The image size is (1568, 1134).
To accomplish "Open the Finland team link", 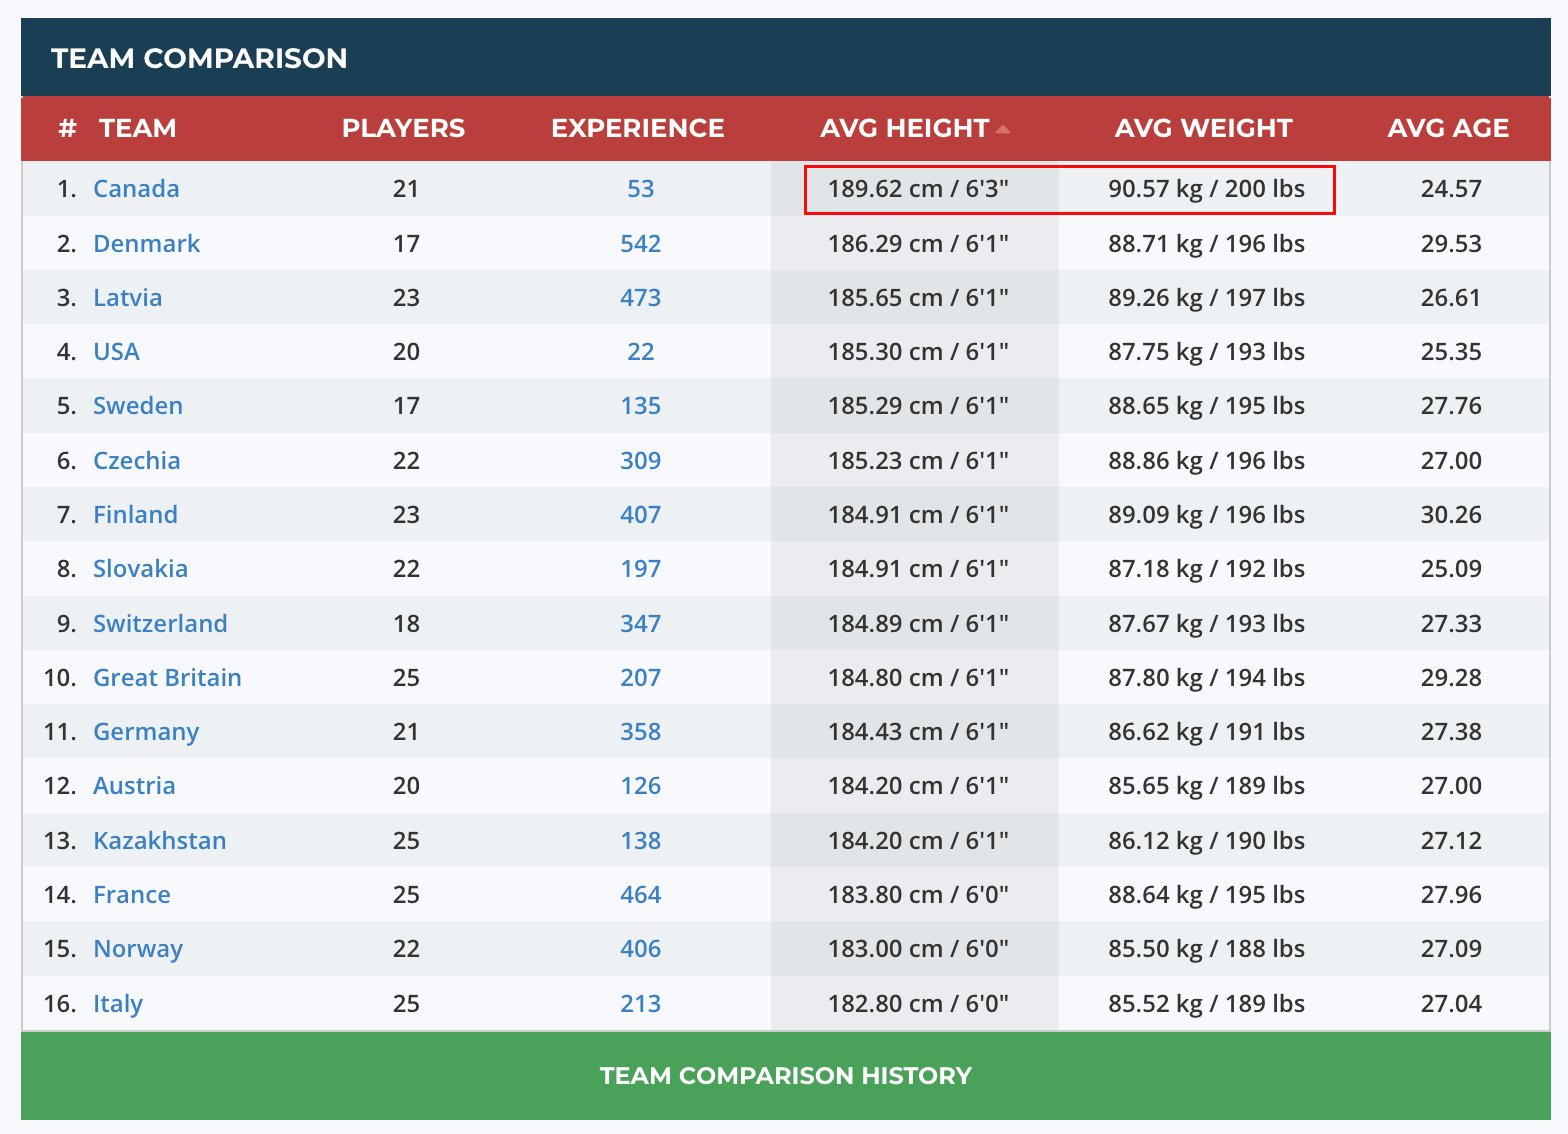I will (135, 515).
